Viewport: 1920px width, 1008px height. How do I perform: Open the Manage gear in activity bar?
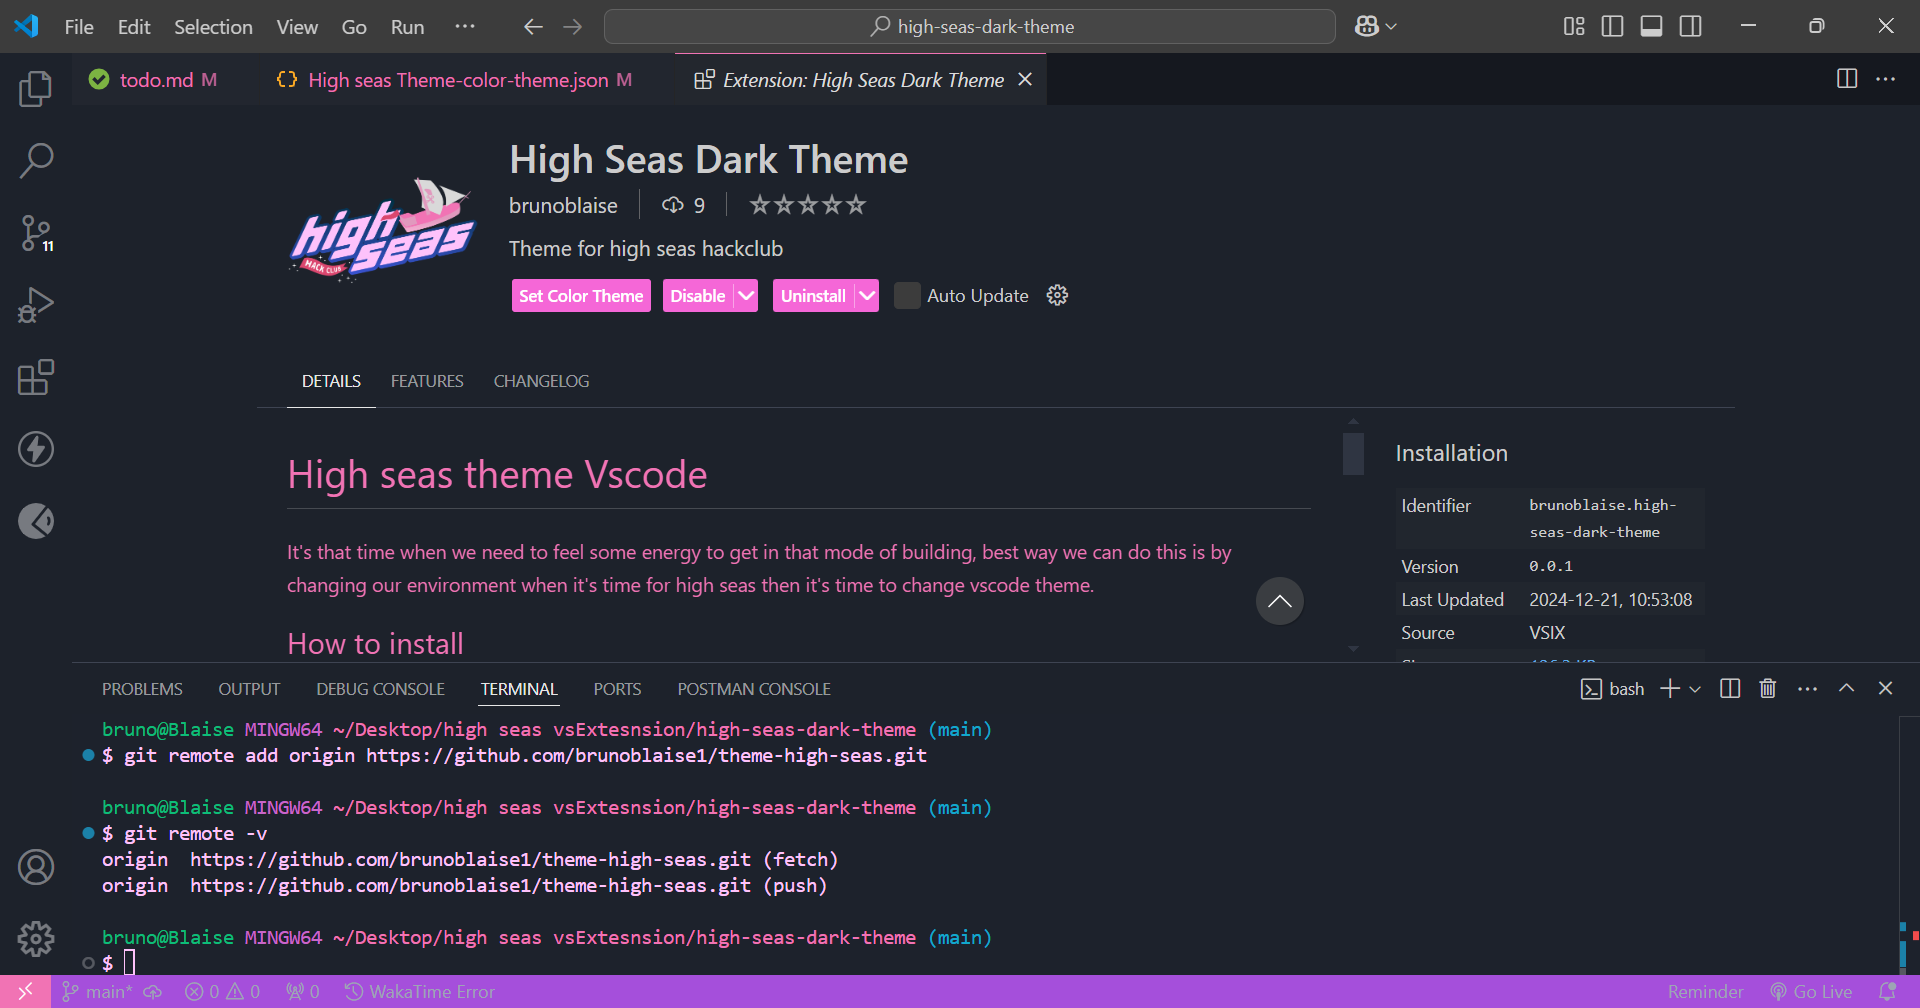tap(36, 939)
